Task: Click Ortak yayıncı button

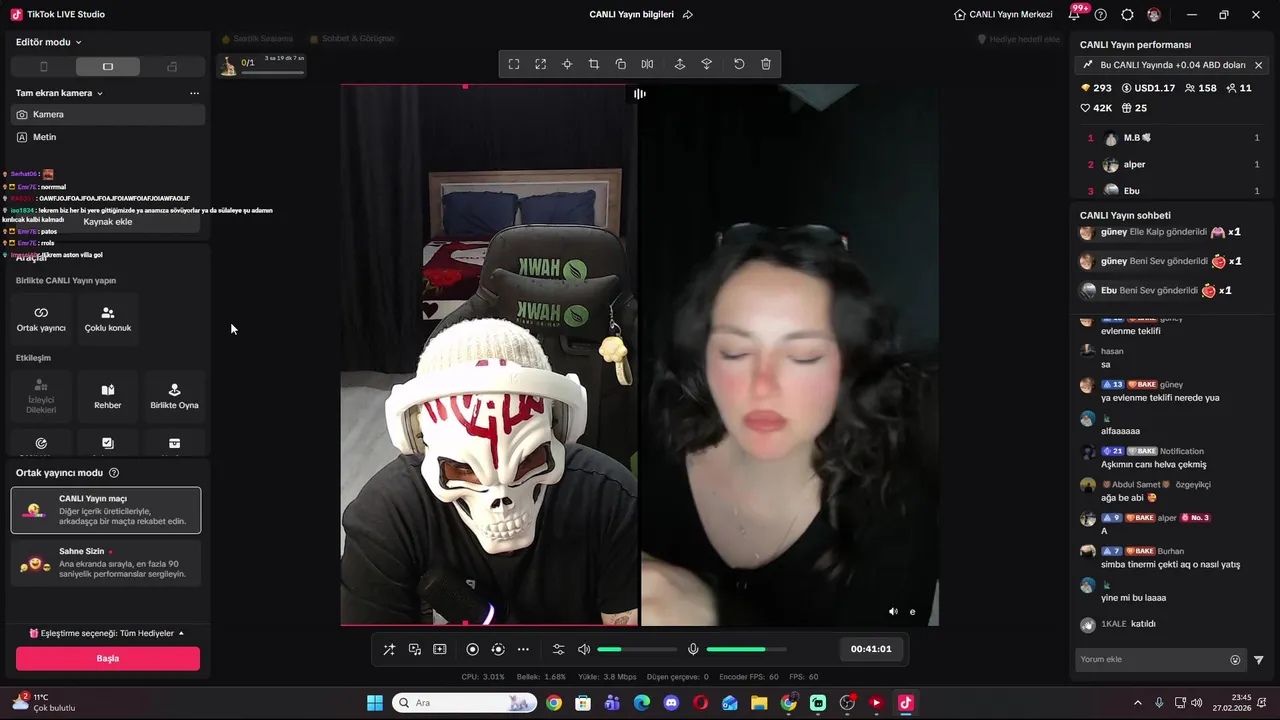Action: click(x=41, y=319)
